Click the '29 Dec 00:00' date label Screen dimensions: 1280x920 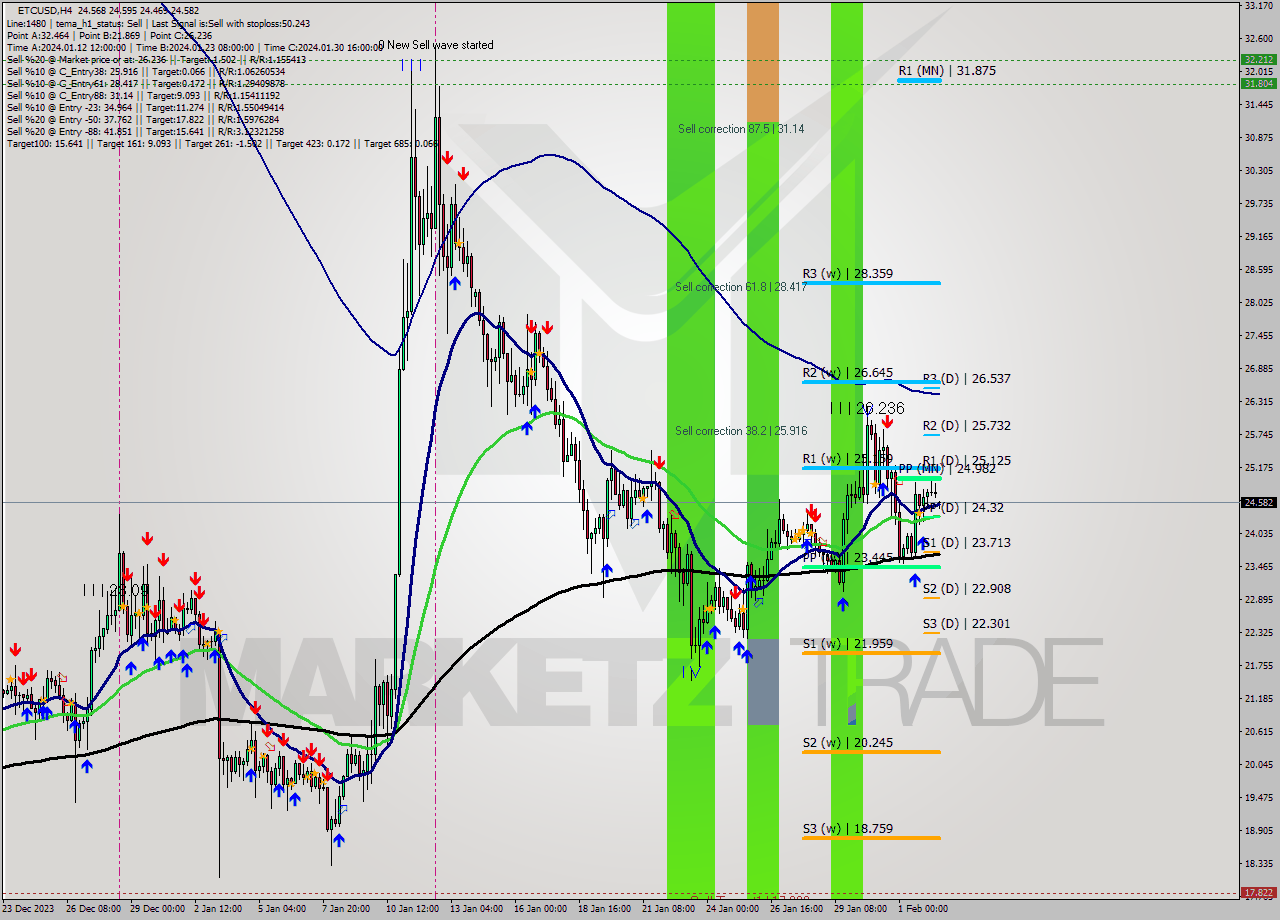(158, 909)
